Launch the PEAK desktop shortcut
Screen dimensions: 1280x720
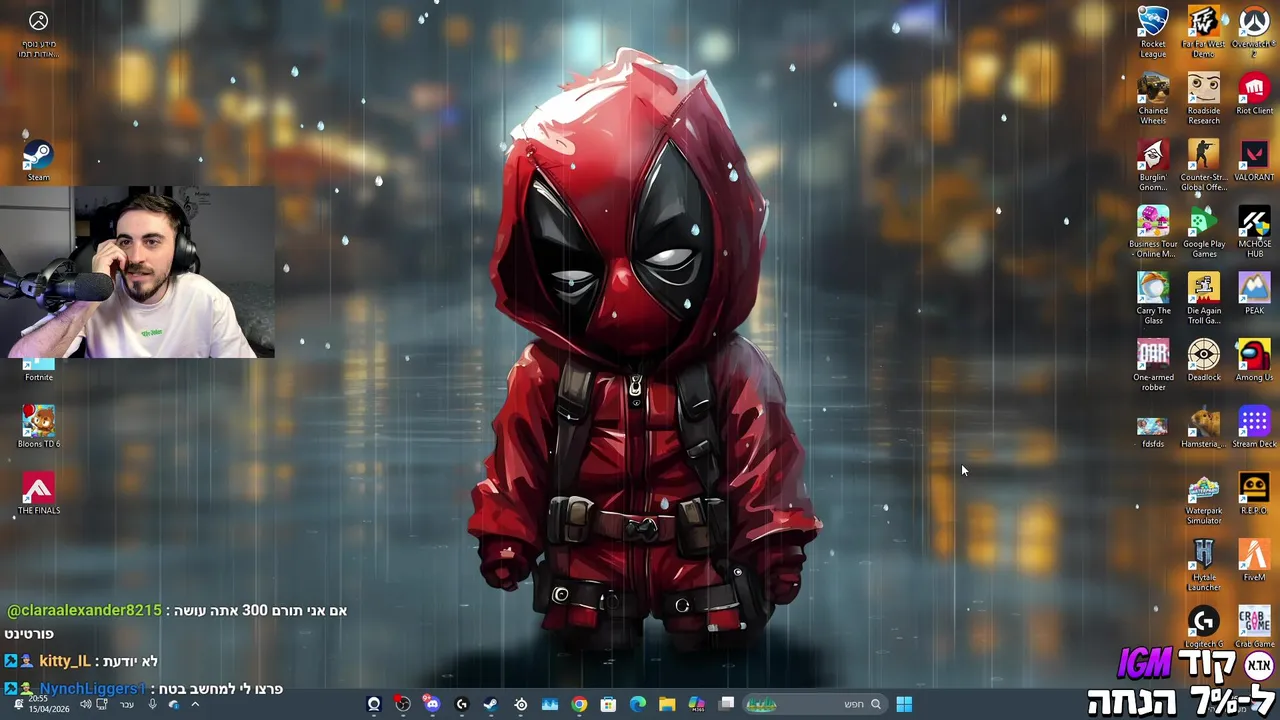click(x=1254, y=294)
